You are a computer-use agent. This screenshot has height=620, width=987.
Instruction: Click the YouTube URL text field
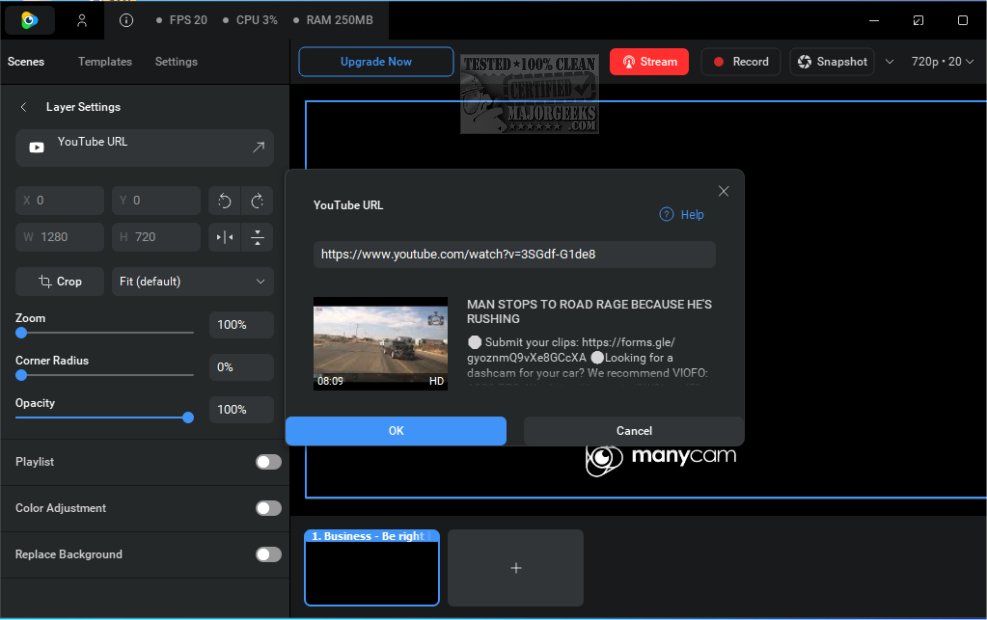tap(514, 254)
